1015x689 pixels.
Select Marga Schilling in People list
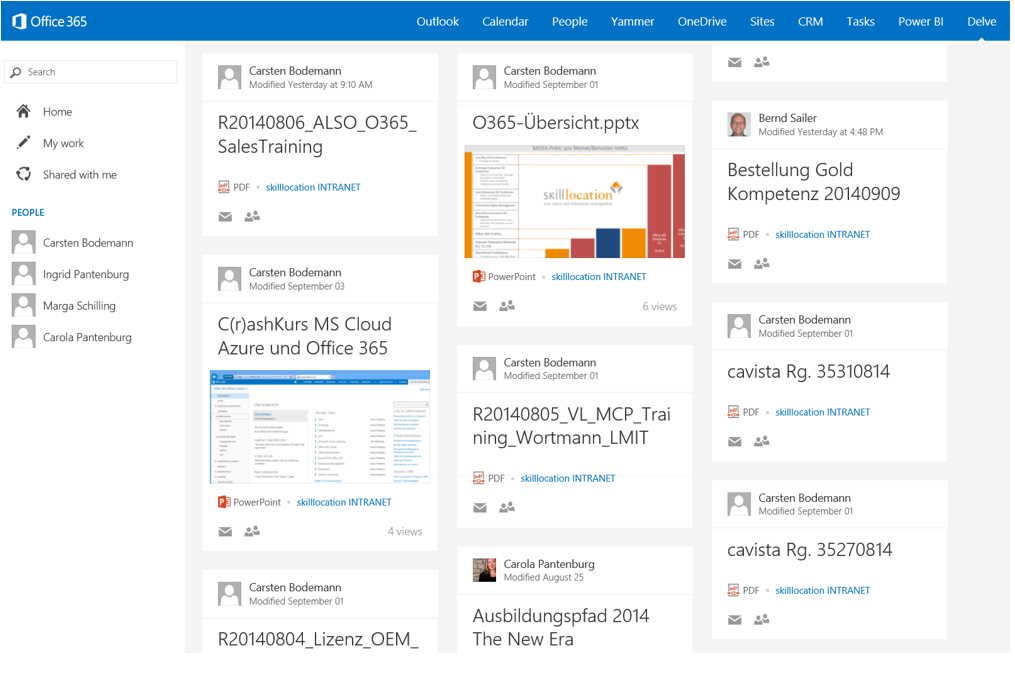point(79,306)
